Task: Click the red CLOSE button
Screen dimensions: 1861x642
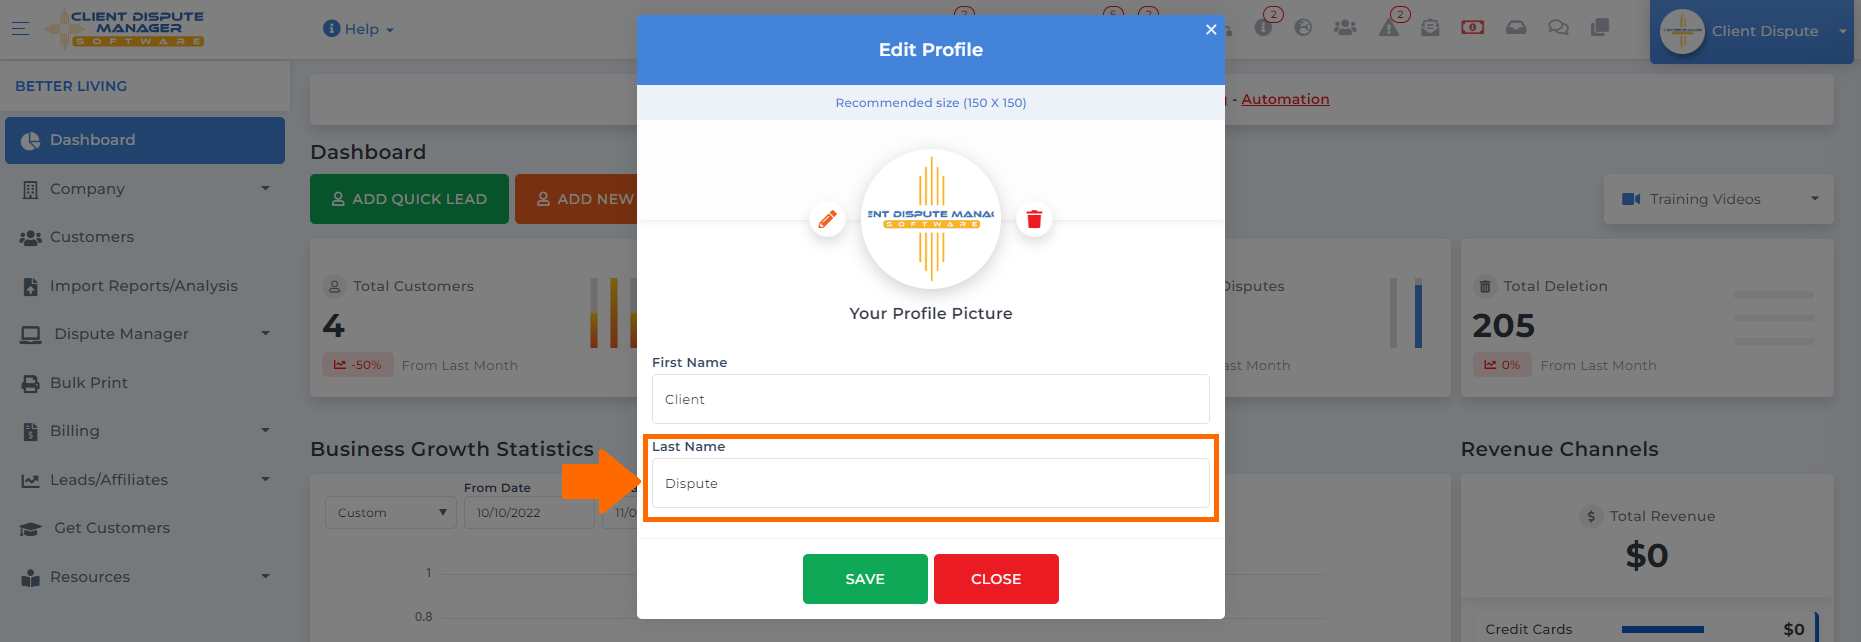Action: 996,579
